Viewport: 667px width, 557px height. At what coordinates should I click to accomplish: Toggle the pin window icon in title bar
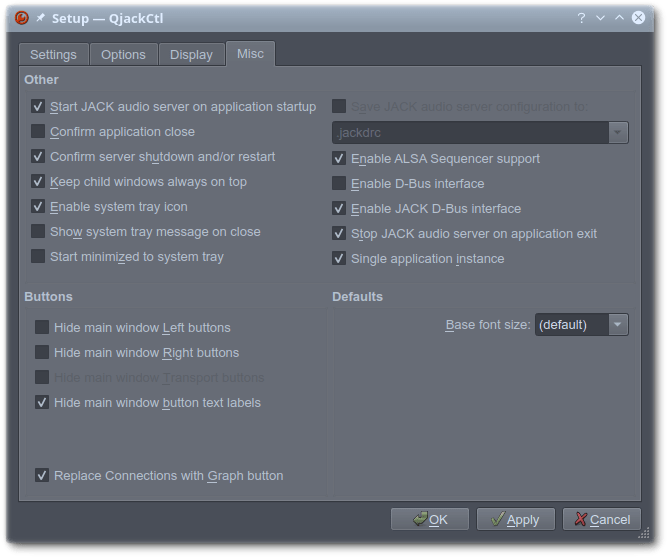(40, 18)
